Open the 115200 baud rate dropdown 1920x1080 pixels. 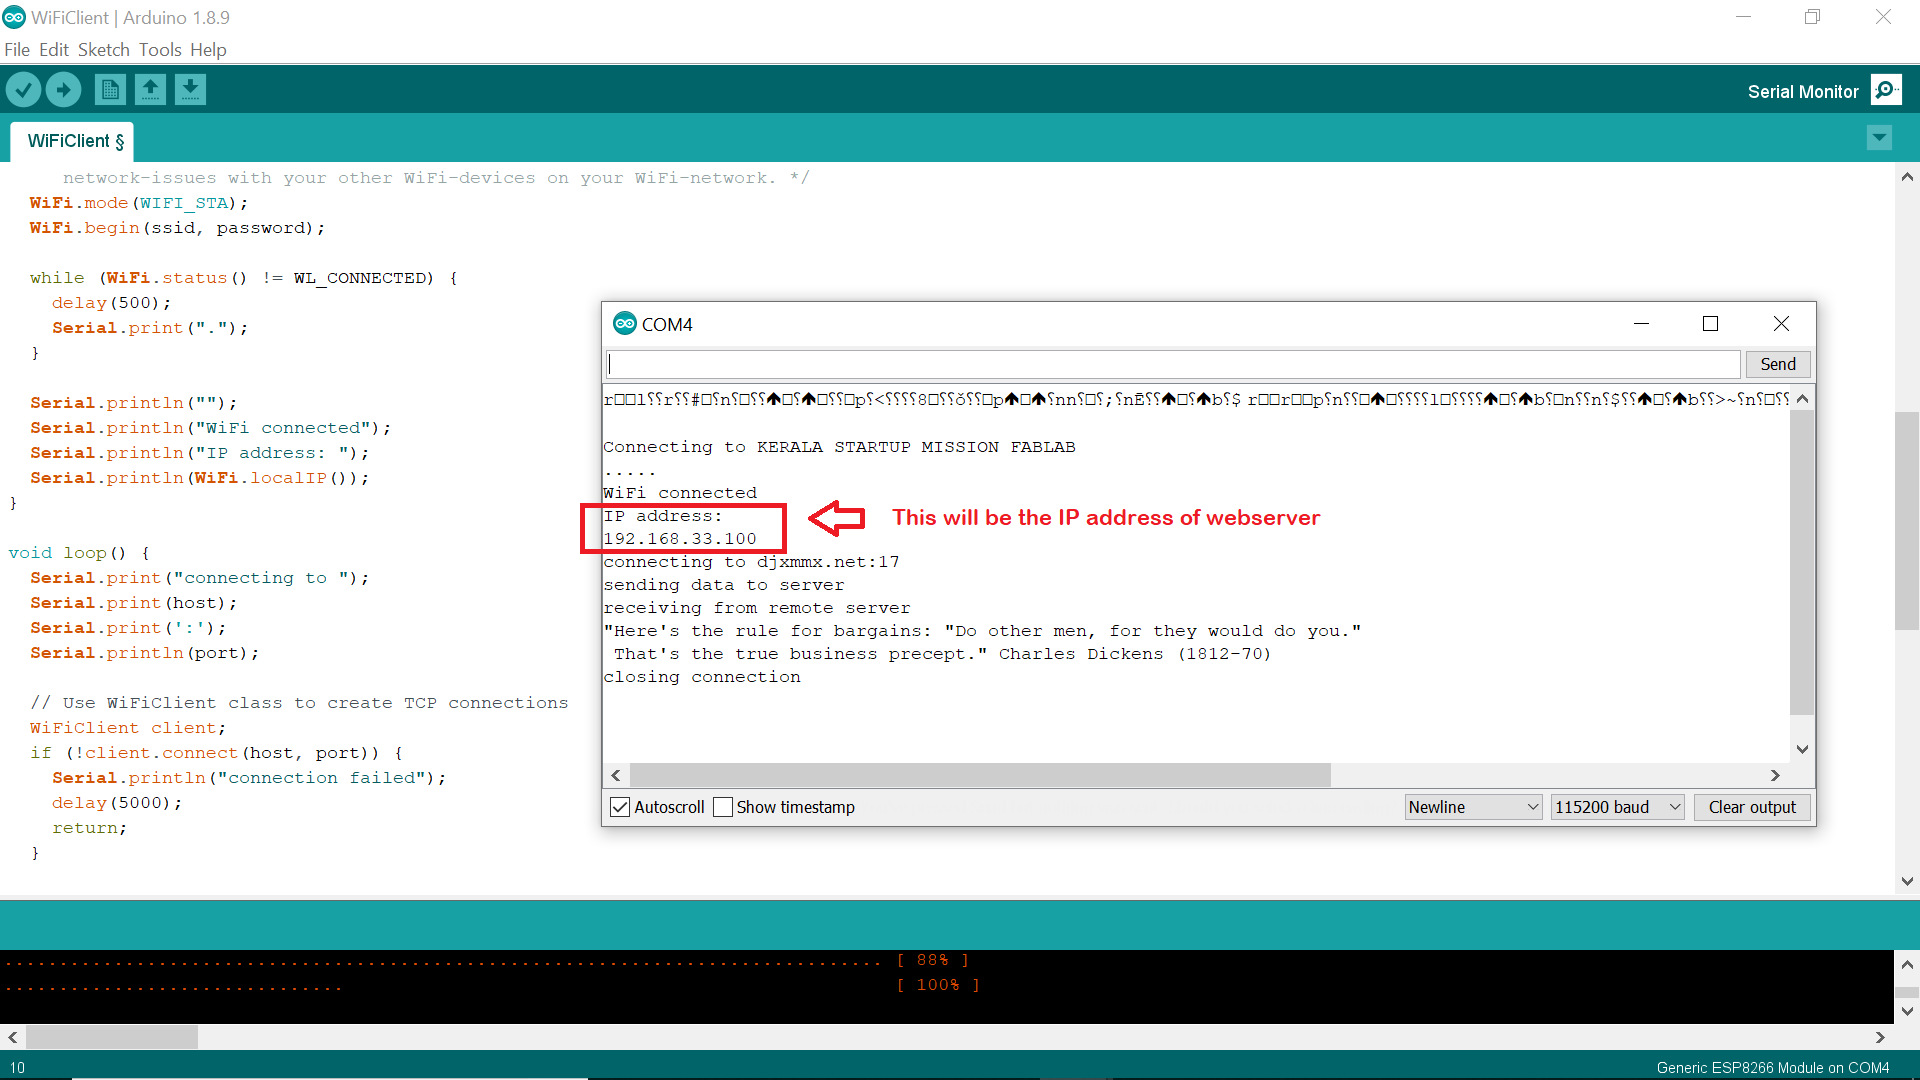point(1618,807)
